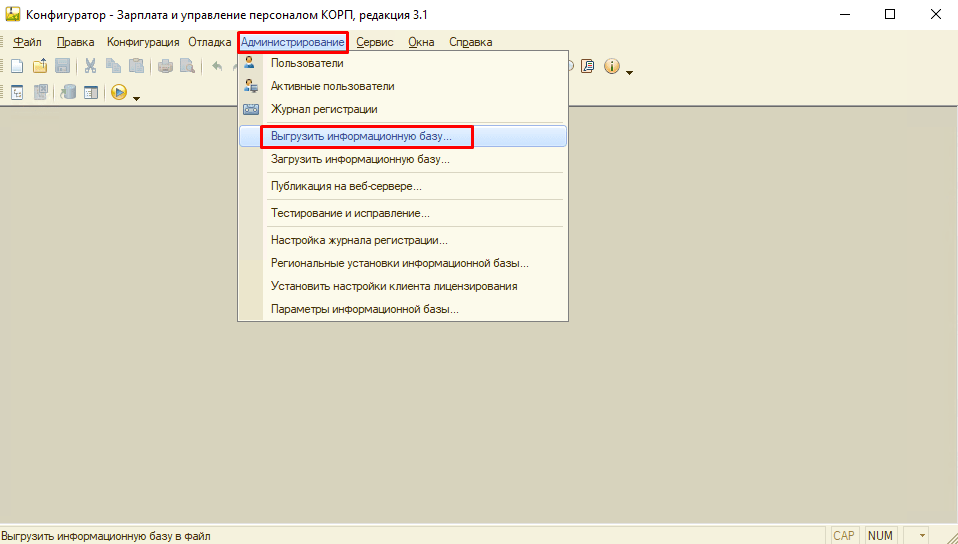Open the Окна menu

click(x=421, y=42)
